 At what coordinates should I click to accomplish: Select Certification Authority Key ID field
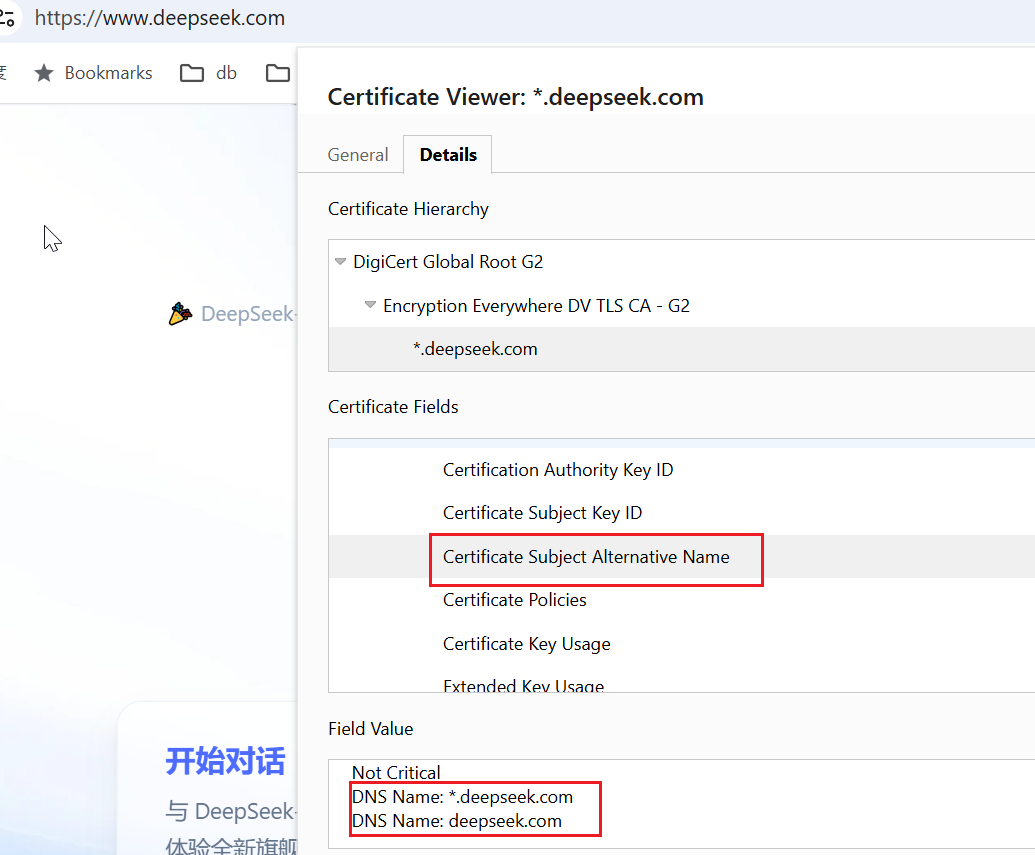pyautogui.click(x=558, y=470)
